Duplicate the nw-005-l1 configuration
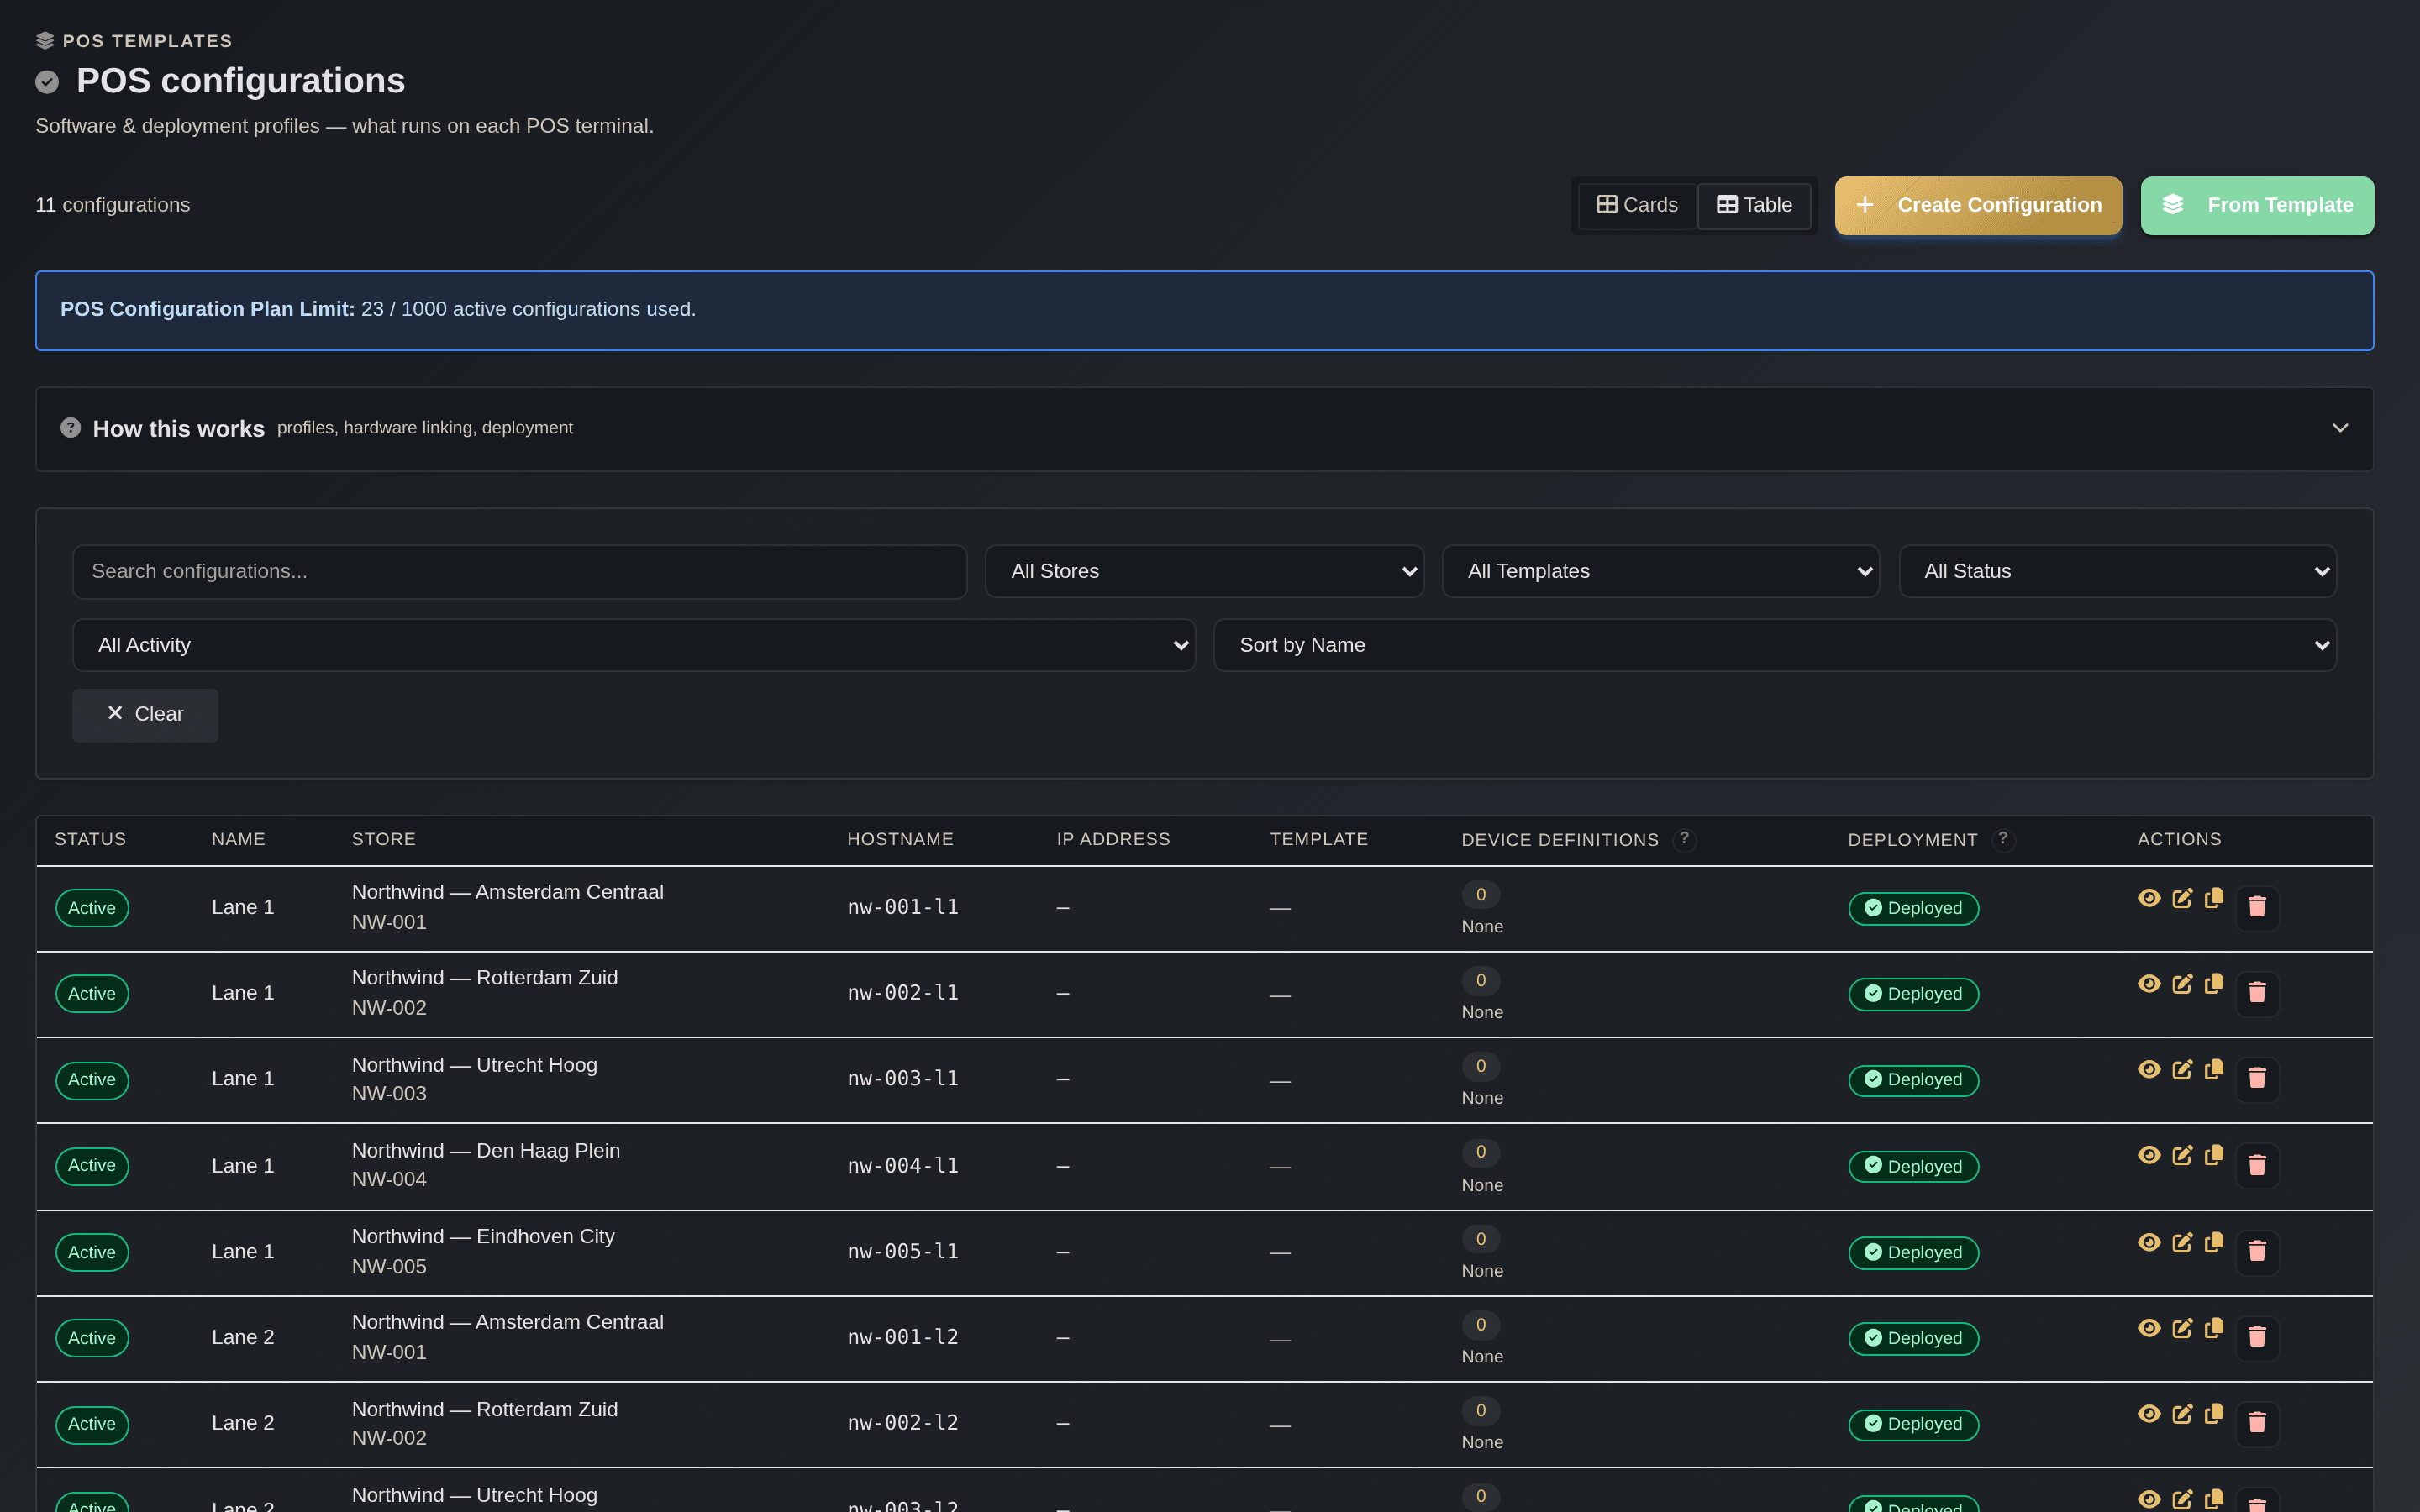The image size is (2420, 1512). tap(2214, 1242)
